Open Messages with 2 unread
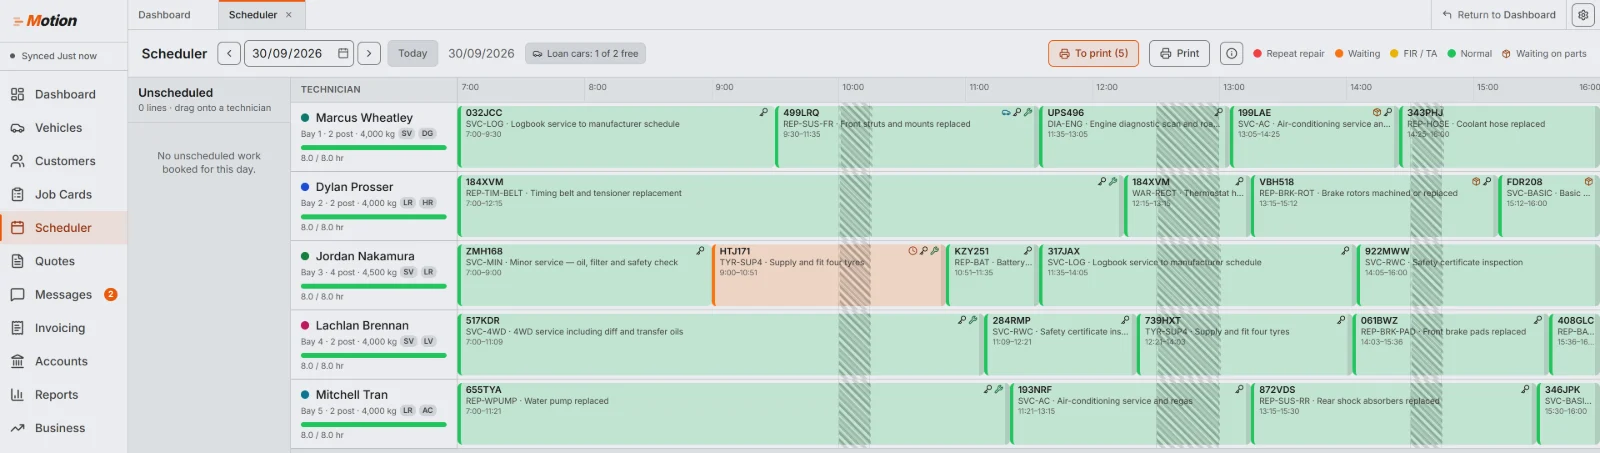 64,295
